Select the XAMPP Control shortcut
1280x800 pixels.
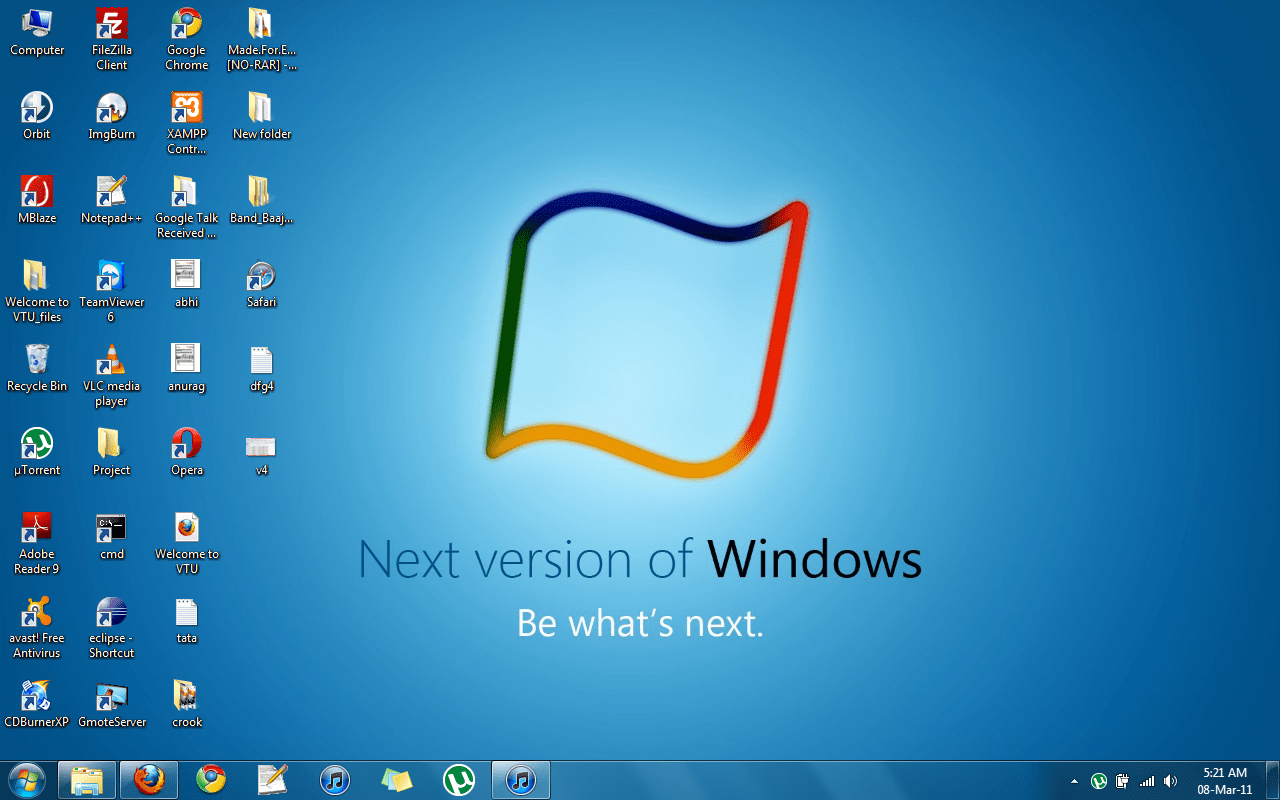[186, 123]
